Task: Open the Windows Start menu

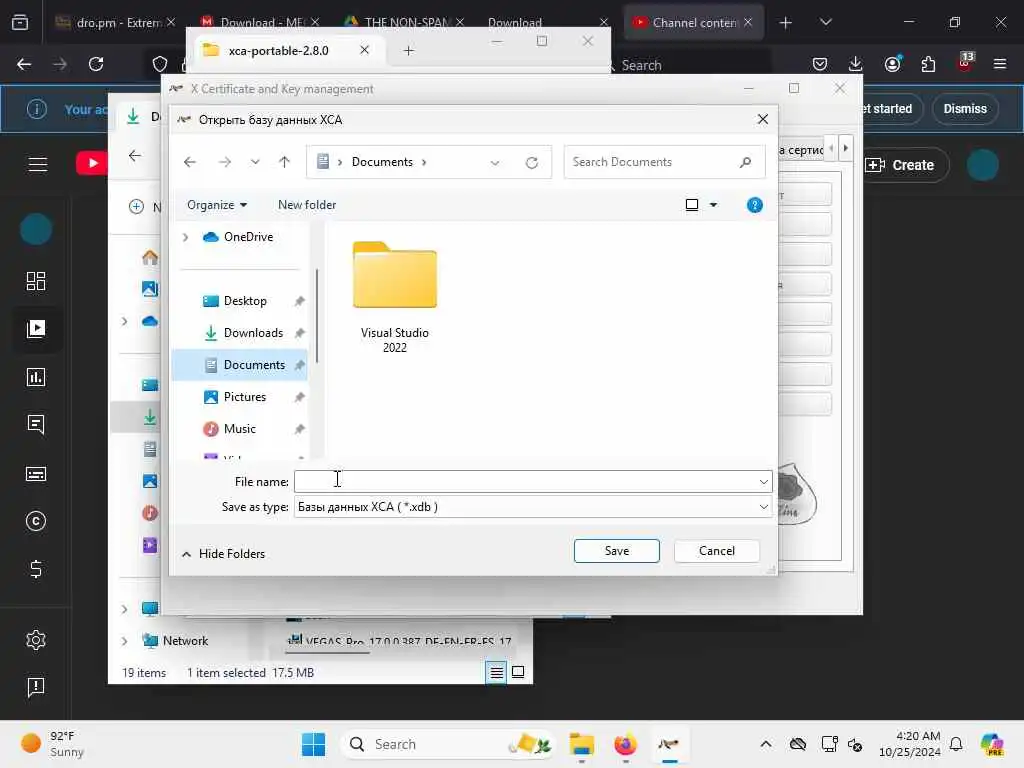Action: [x=313, y=744]
